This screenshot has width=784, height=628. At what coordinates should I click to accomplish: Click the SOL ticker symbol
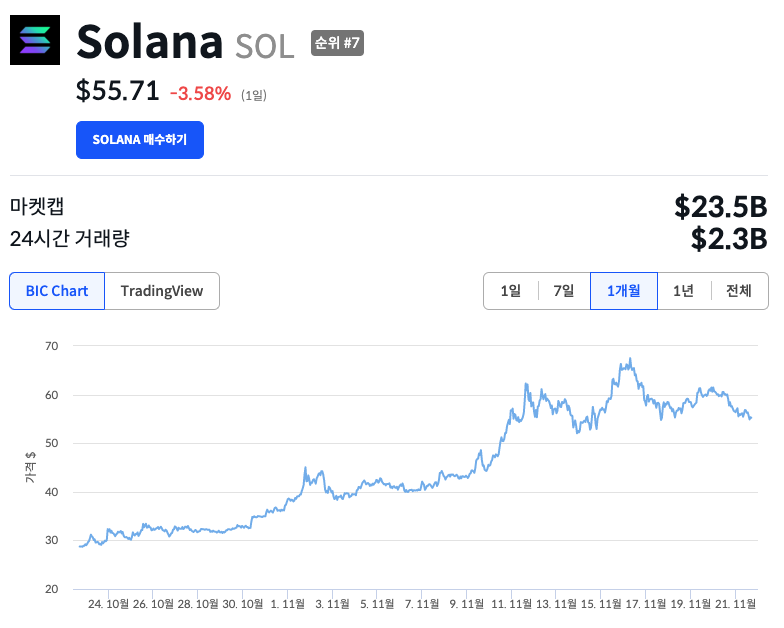[x=265, y=46]
